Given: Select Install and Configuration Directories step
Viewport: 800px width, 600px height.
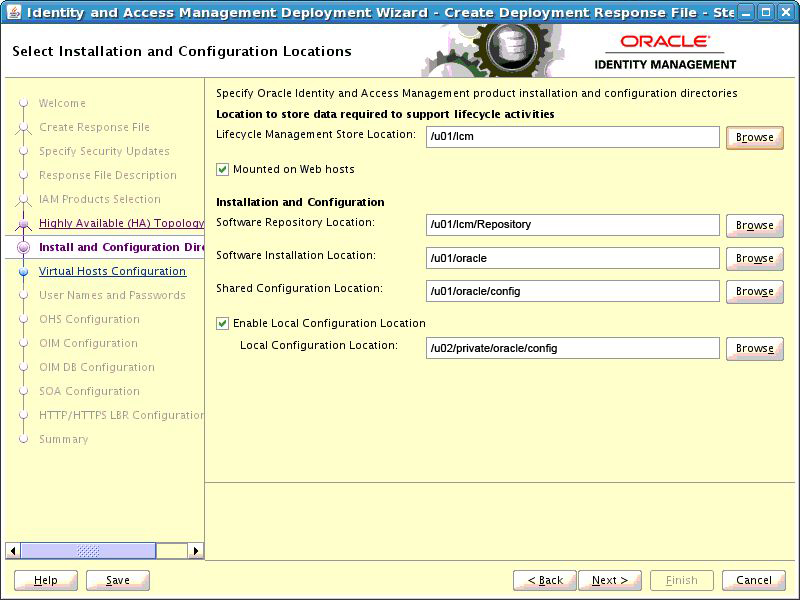Looking at the screenshot, I should click(121, 247).
